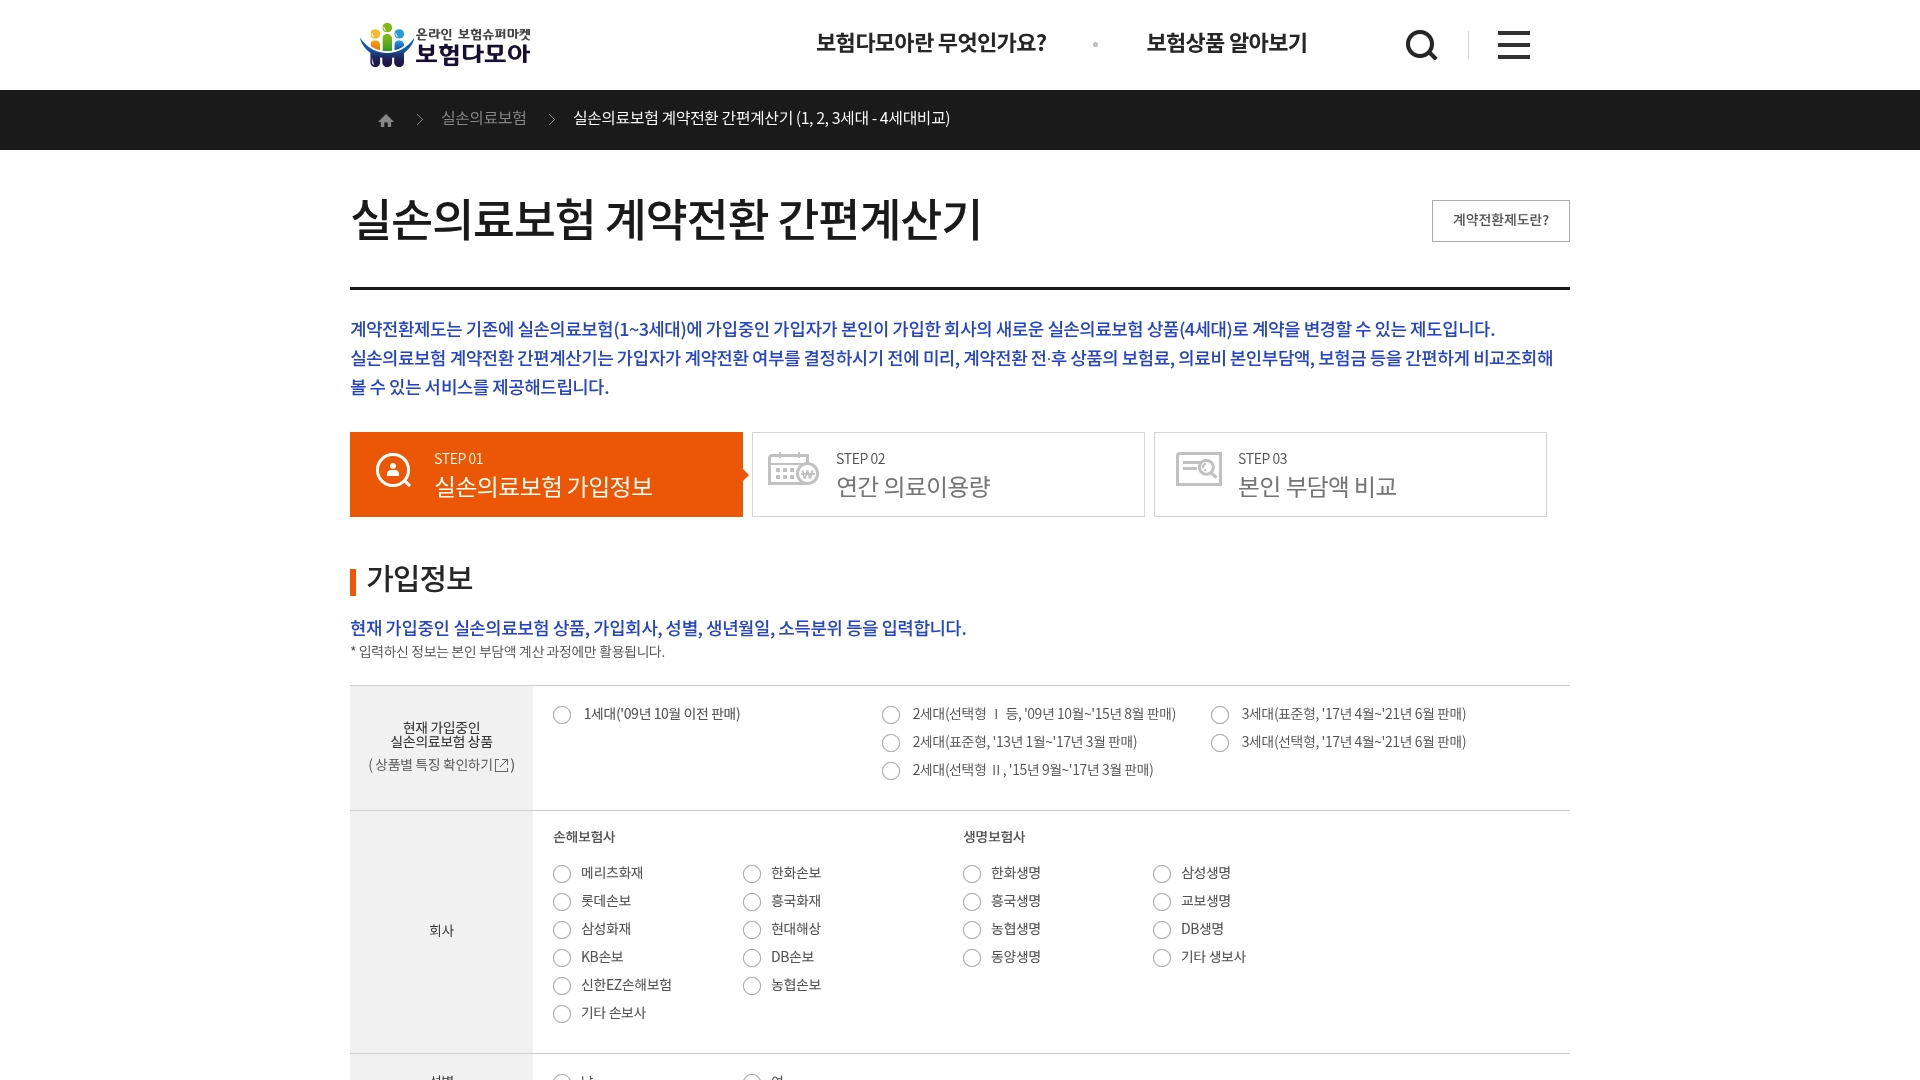Select 한화생명 under 생명보험사

(972, 873)
